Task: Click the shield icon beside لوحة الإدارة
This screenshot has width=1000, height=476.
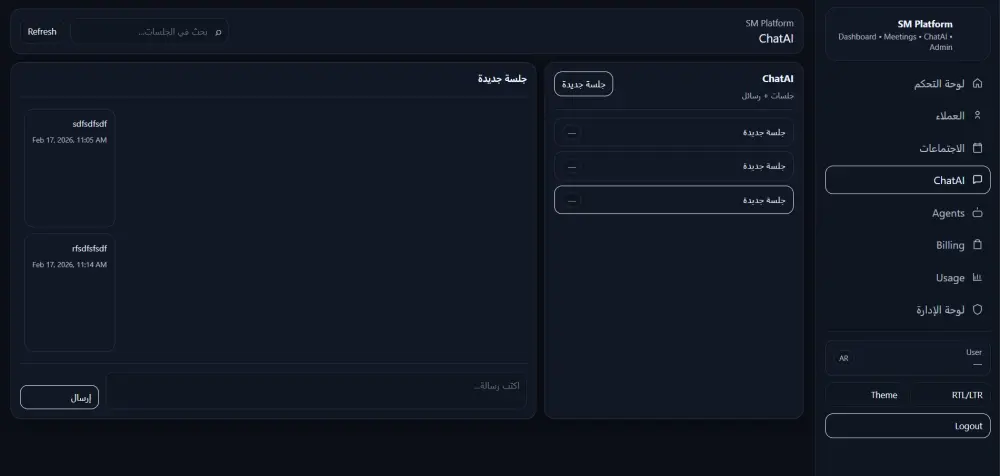Action: point(977,309)
